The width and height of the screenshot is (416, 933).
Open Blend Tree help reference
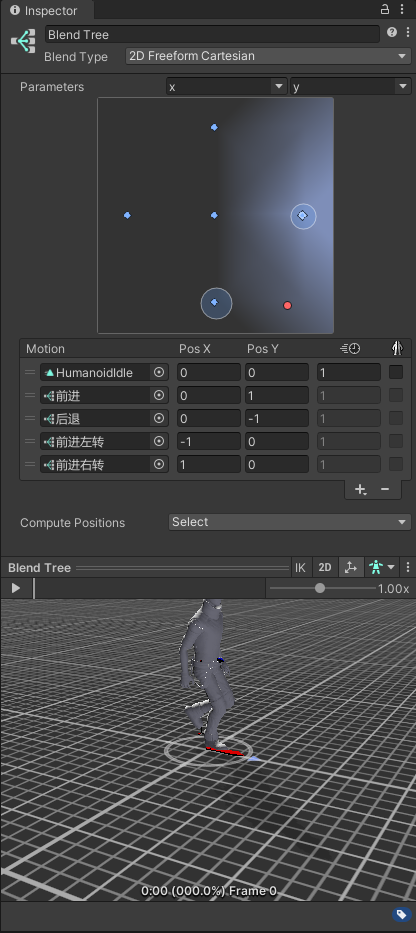pyautogui.click(x=392, y=32)
